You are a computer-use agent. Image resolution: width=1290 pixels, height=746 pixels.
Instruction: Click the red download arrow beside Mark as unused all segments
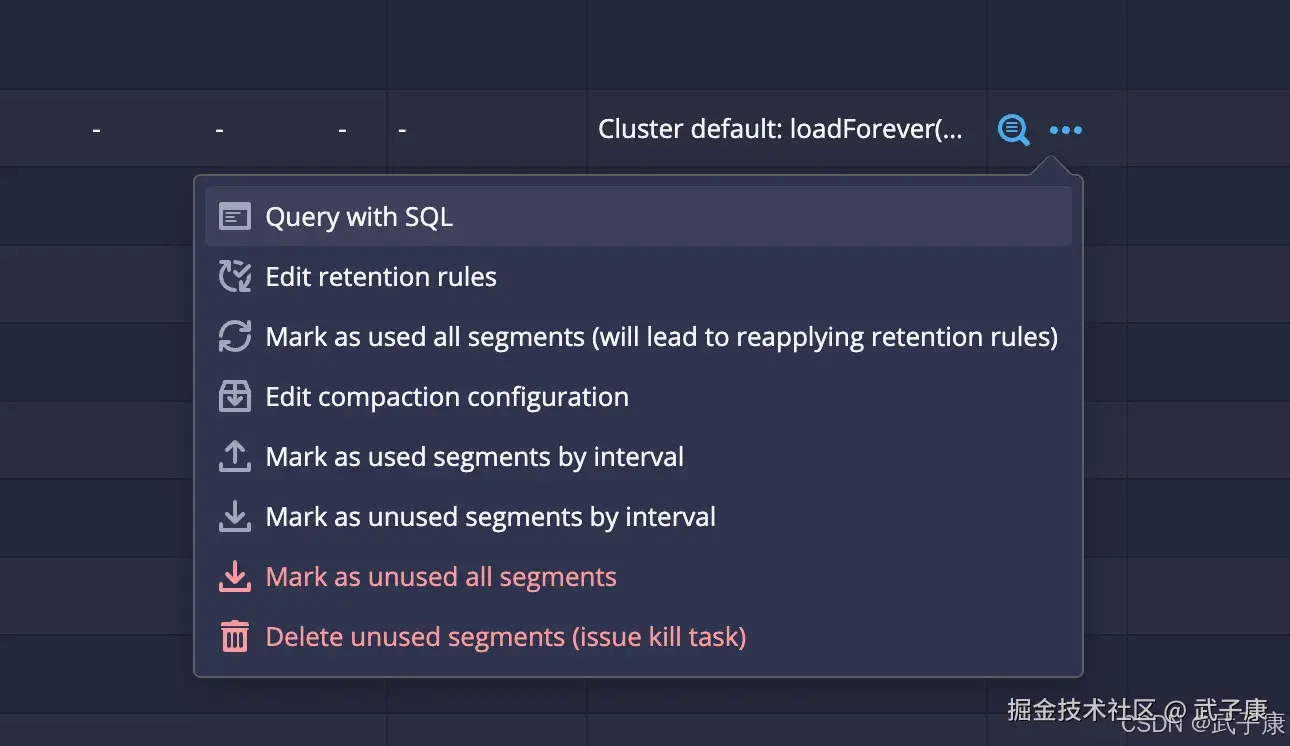click(234, 576)
